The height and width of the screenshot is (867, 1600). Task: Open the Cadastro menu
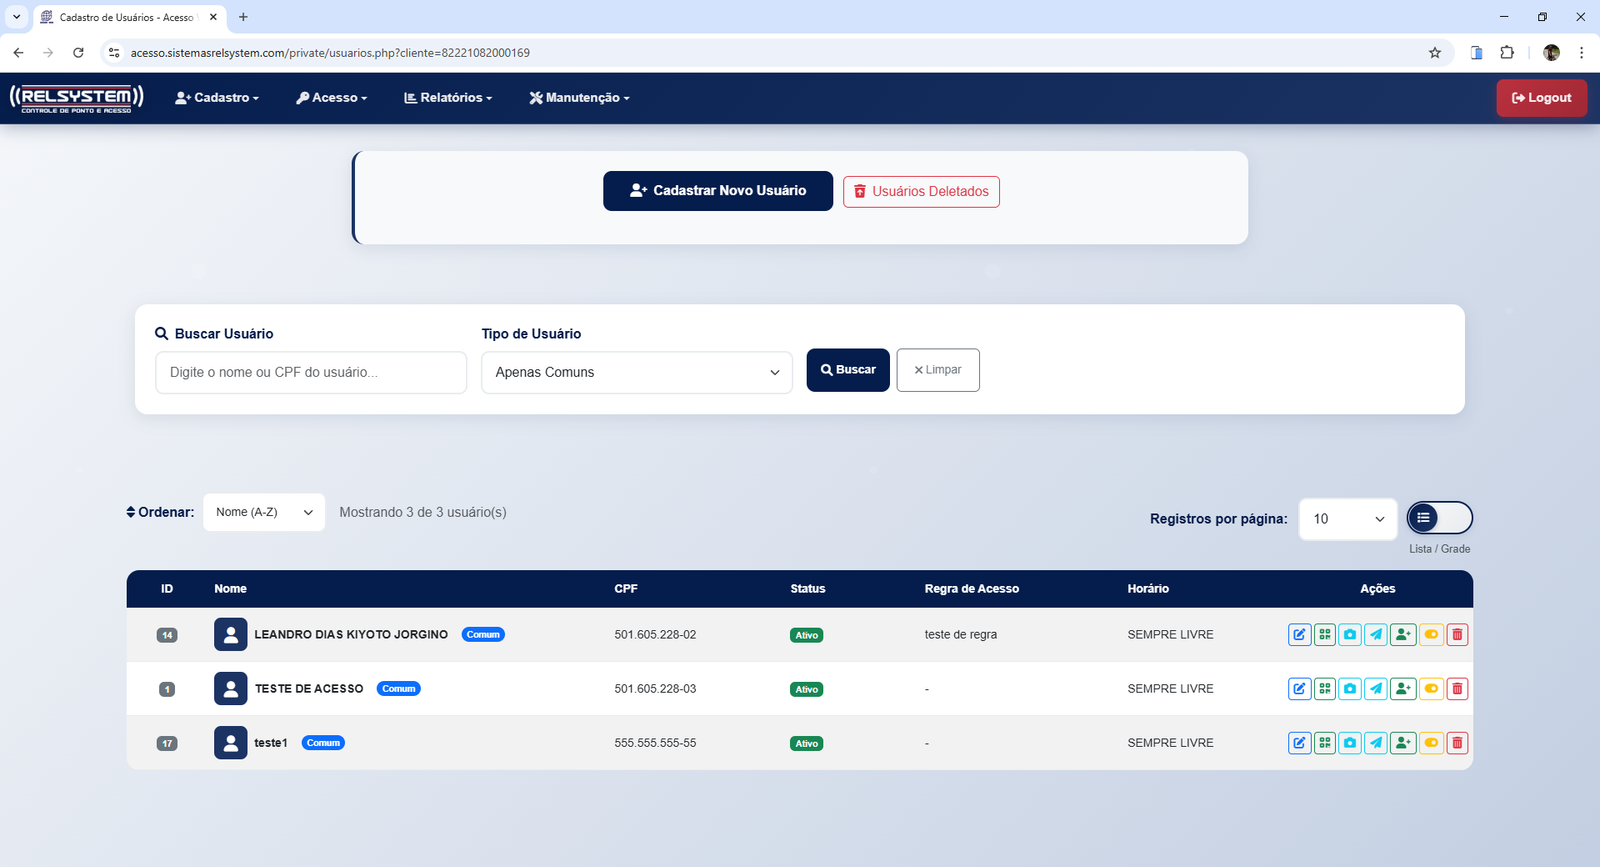point(217,98)
